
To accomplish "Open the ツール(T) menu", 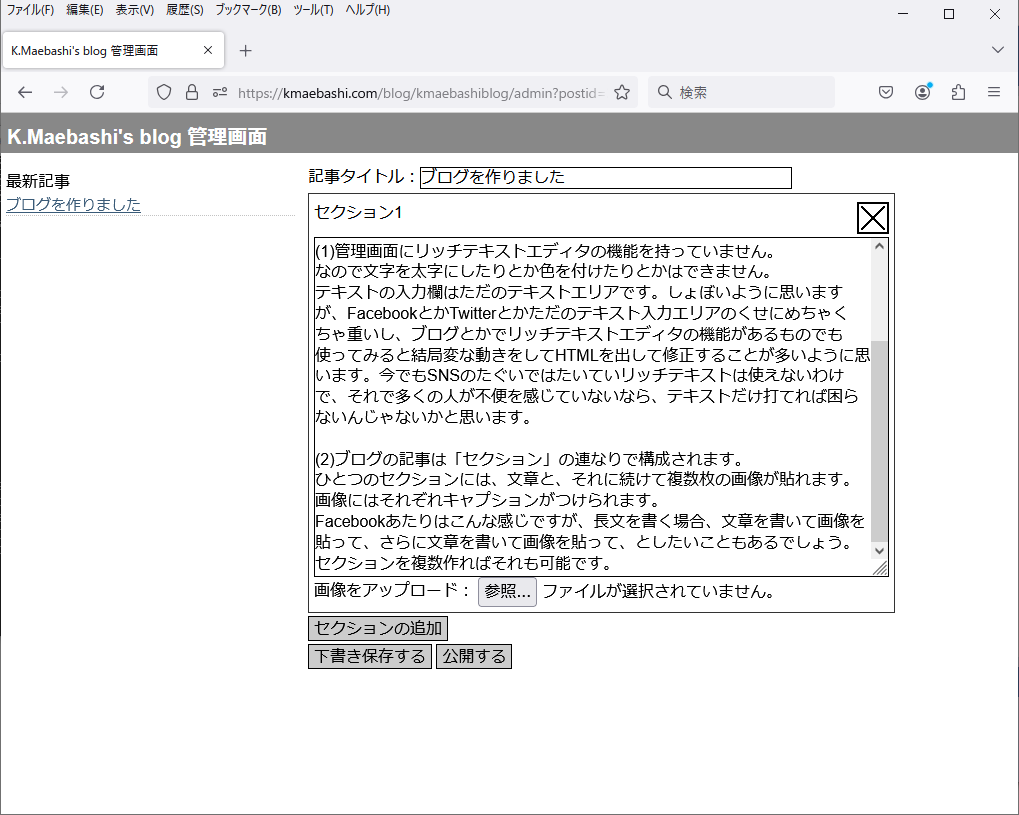I will coord(313,10).
